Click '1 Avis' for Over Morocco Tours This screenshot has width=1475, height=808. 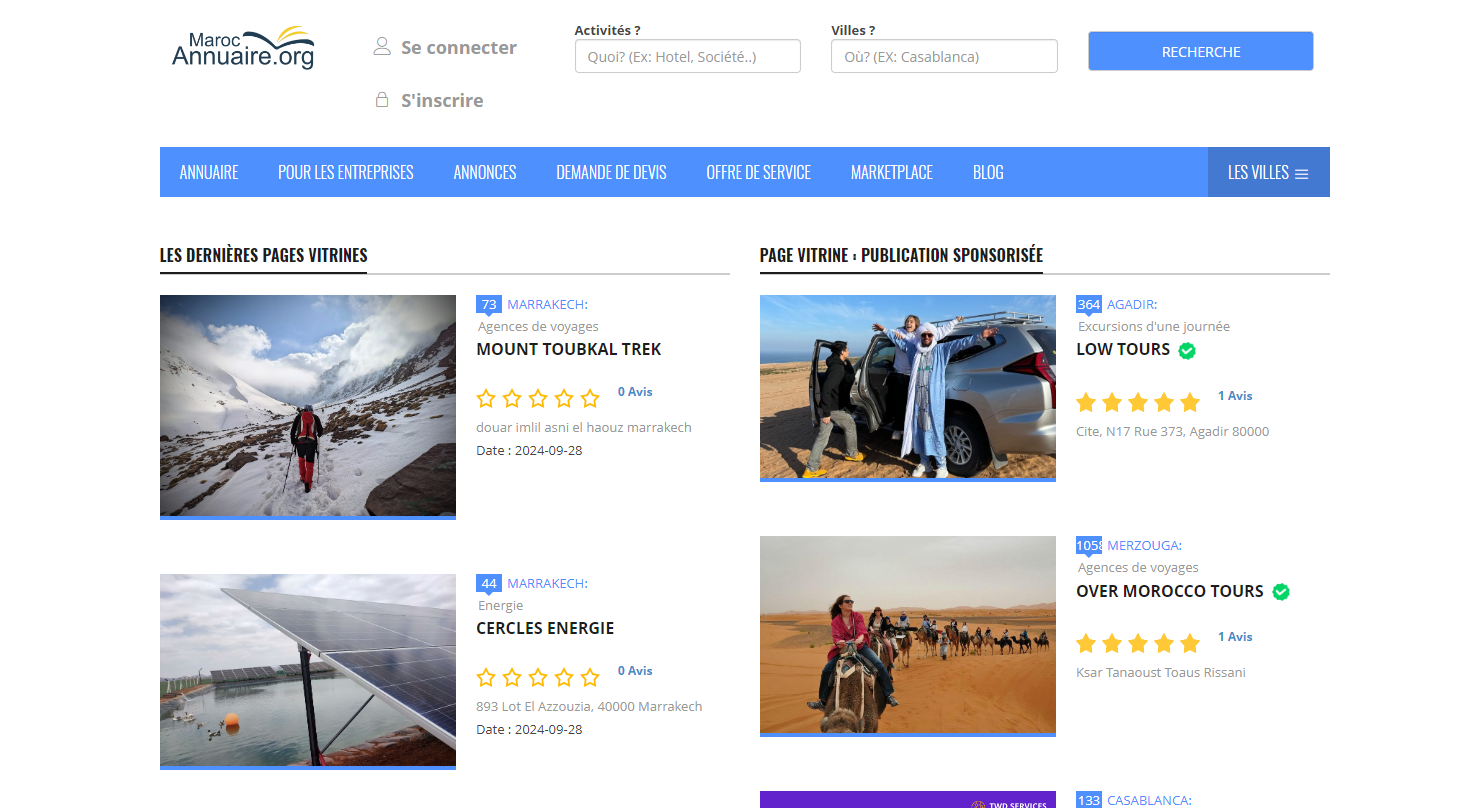coord(1235,637)
